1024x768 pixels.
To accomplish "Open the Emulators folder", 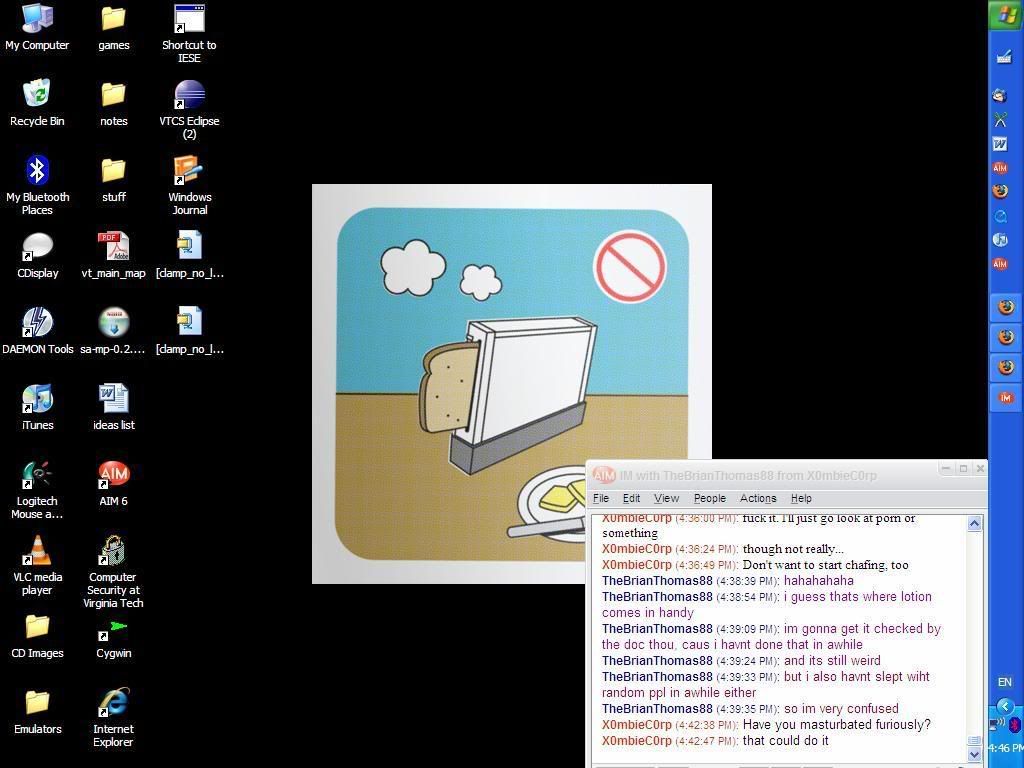I will 37,711.
